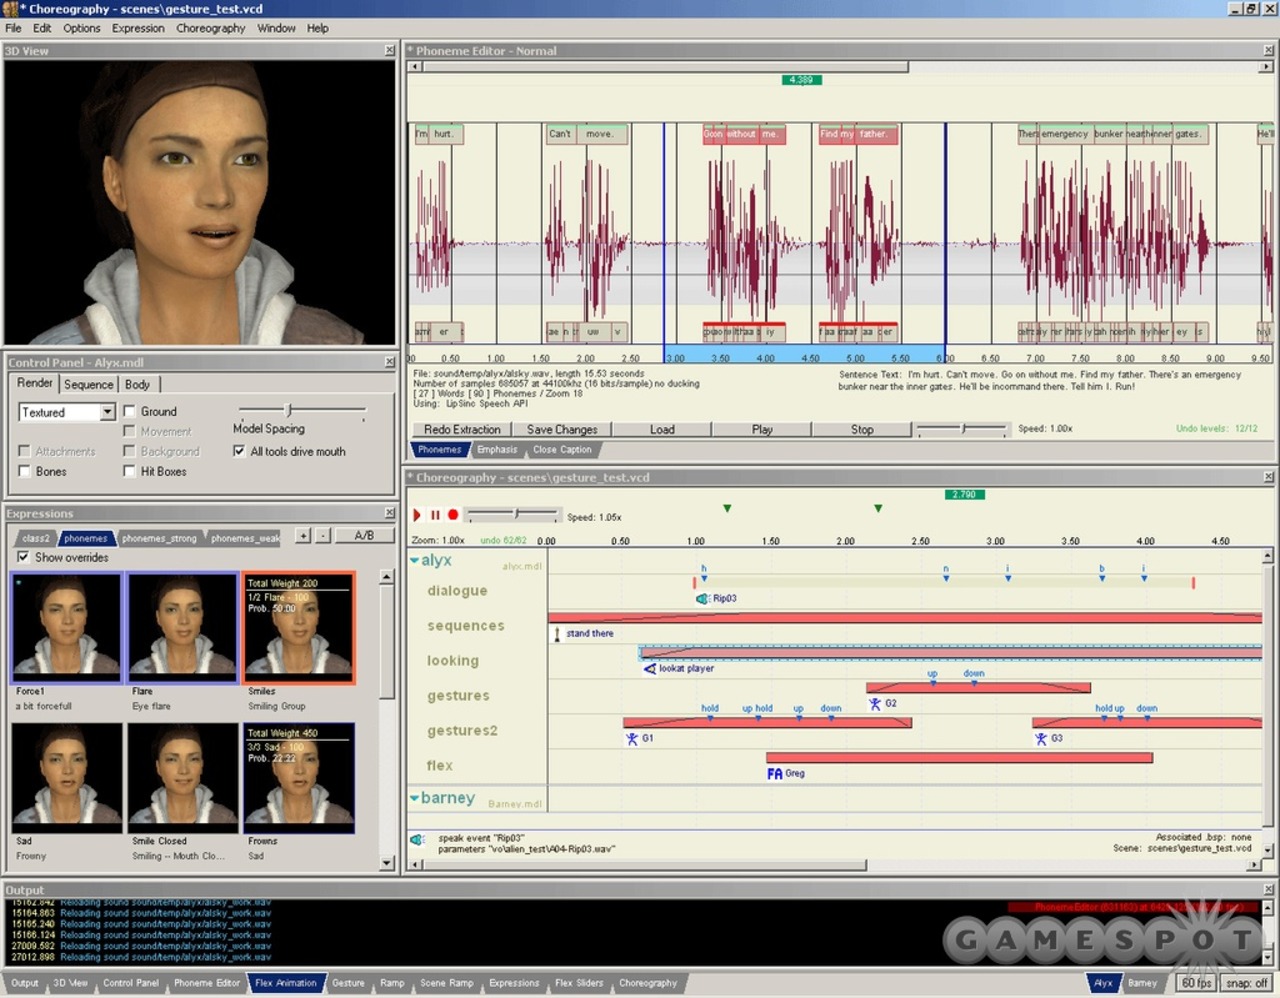Screen dimensions: 1280x998
Task: Click the A/B button in Expressions
Action: pyautogui.click(x=364, y=536)
